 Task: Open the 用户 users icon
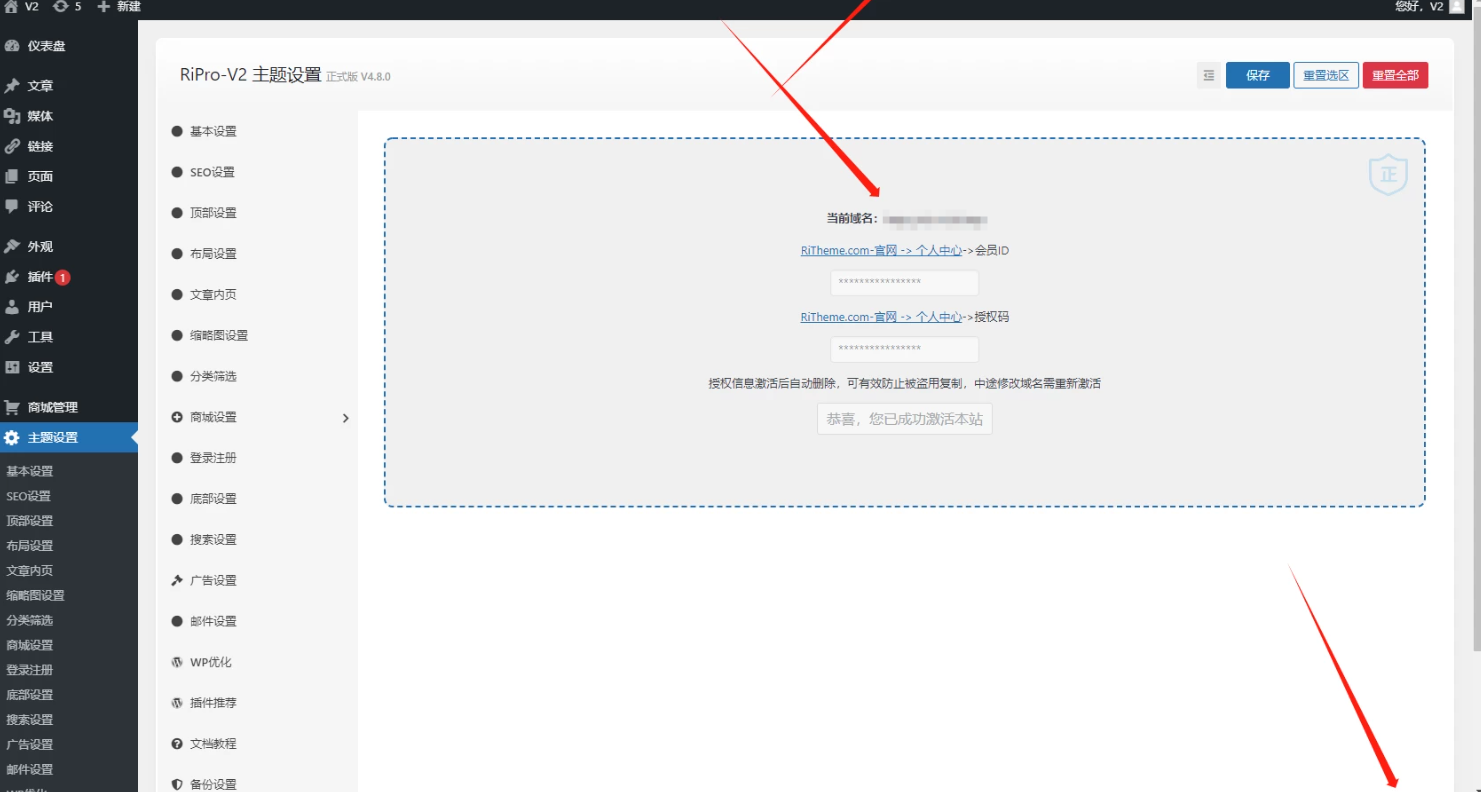(x=12, y=307)
